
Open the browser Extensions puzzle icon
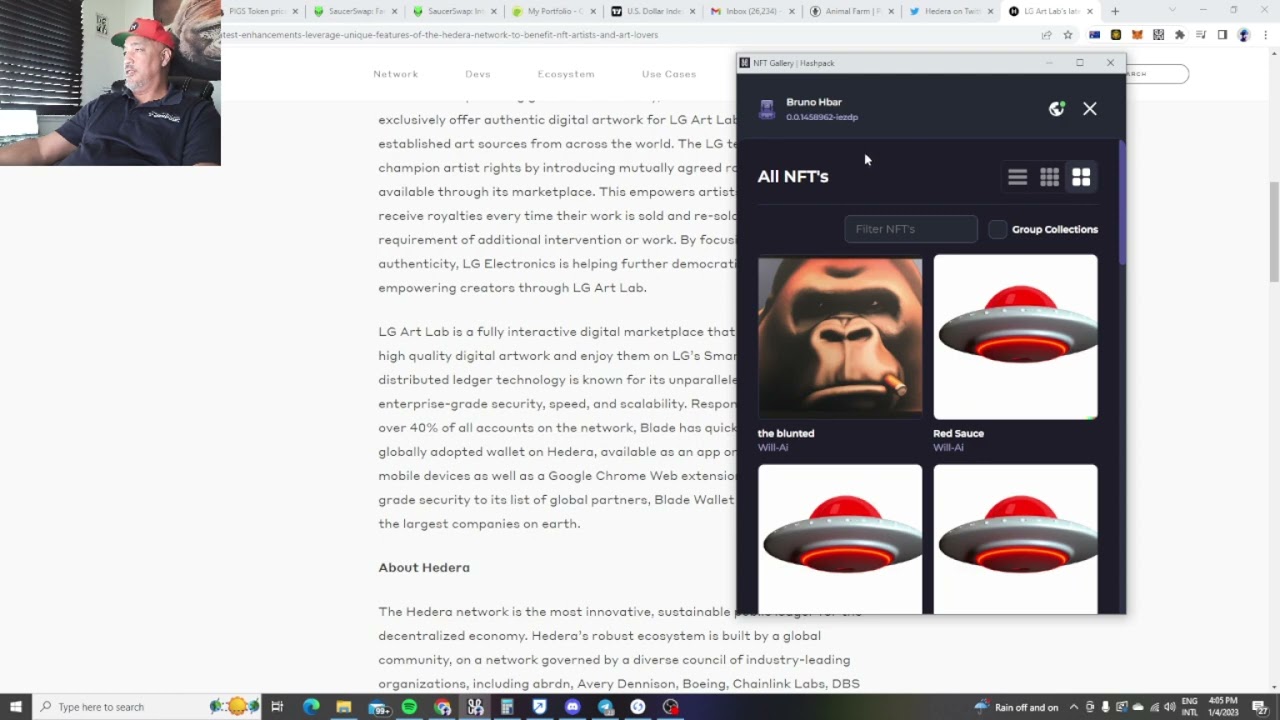(x=1180, y=35)
